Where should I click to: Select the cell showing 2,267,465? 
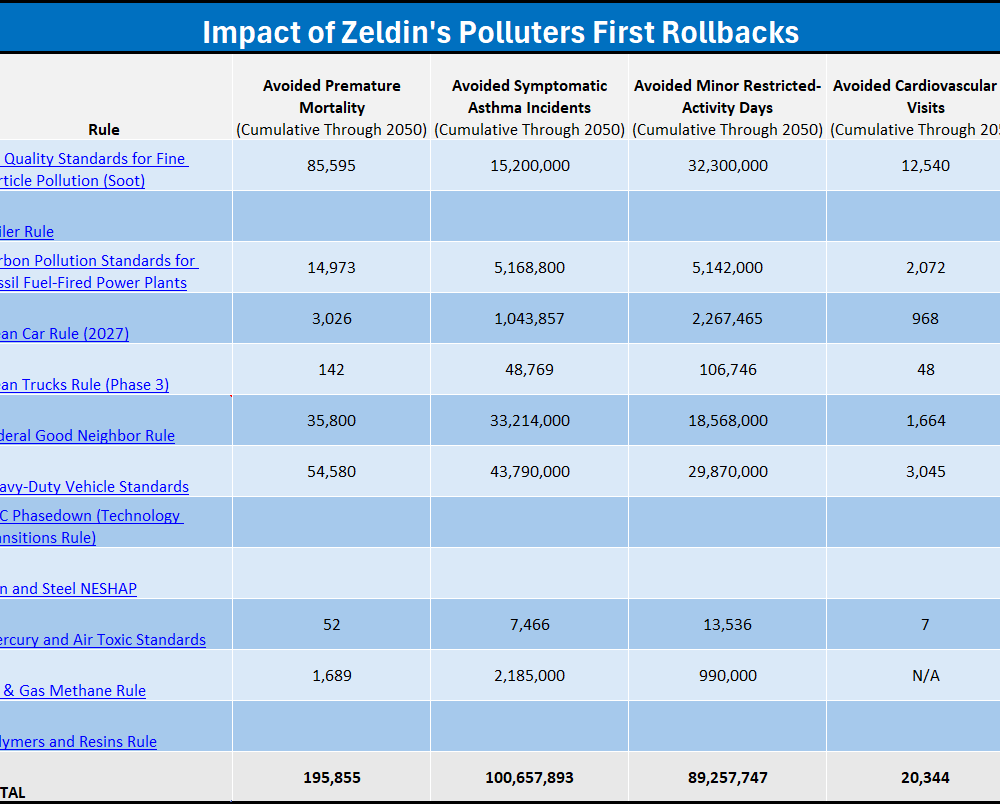(x=728, y=318)
